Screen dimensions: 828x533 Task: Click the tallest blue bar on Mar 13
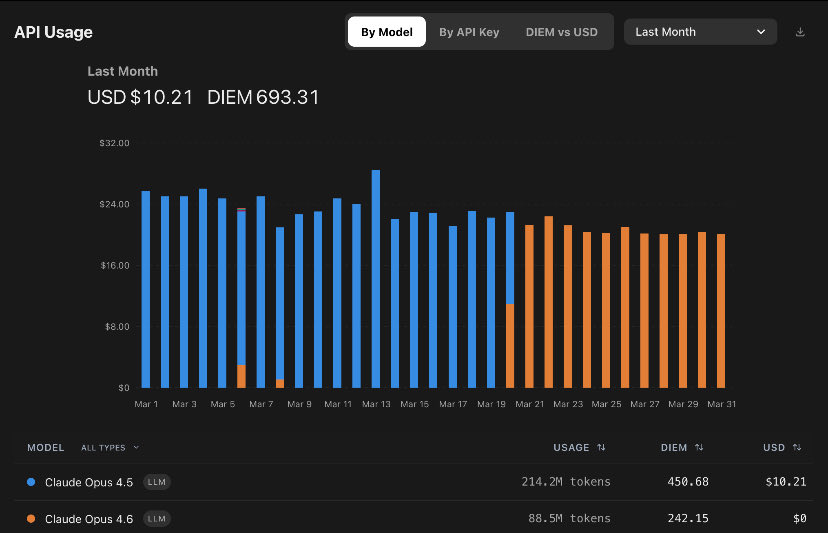(x=376, y=279)
